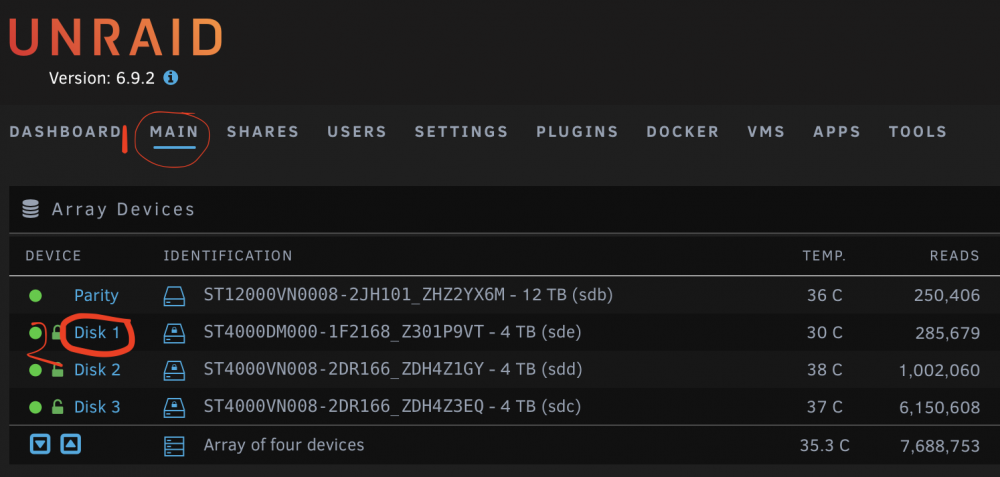Click the Parity green status indicator
The width and height of the screenshot is (1000, 477).
click(x=36, y=295)
